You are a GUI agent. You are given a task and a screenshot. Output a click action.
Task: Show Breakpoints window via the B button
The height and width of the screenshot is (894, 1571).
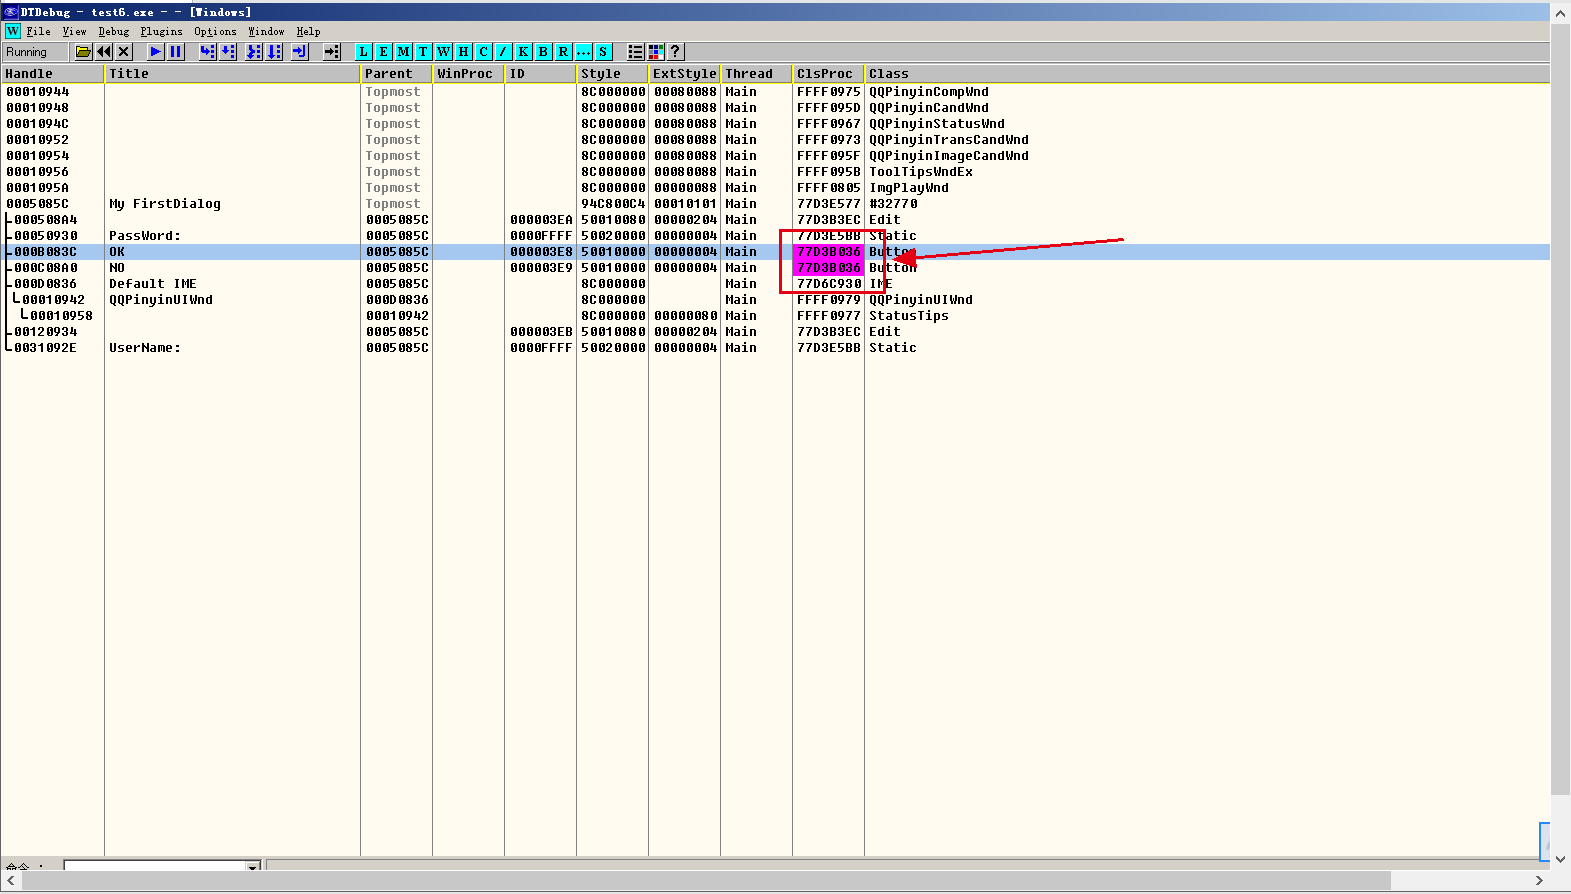[543, 52]
